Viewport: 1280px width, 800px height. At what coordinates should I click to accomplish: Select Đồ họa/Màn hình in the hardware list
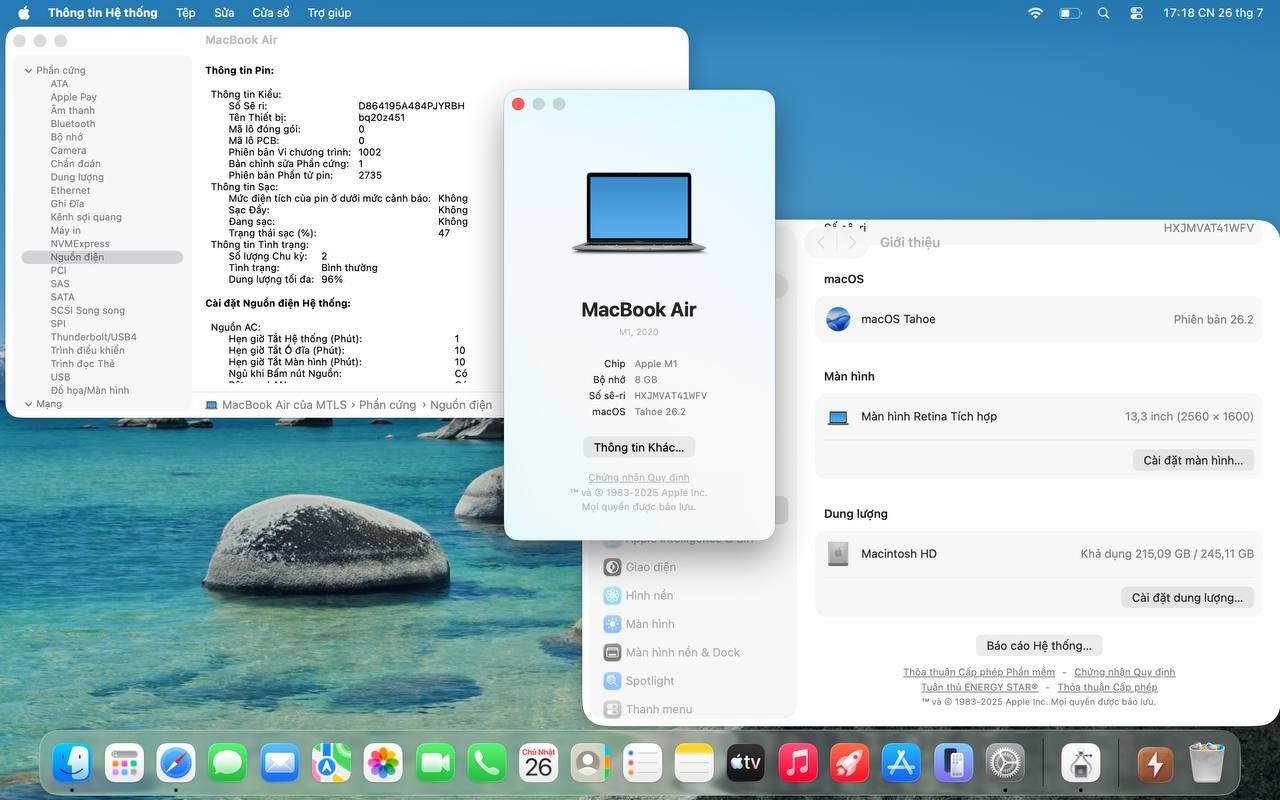tap(90, 390)
